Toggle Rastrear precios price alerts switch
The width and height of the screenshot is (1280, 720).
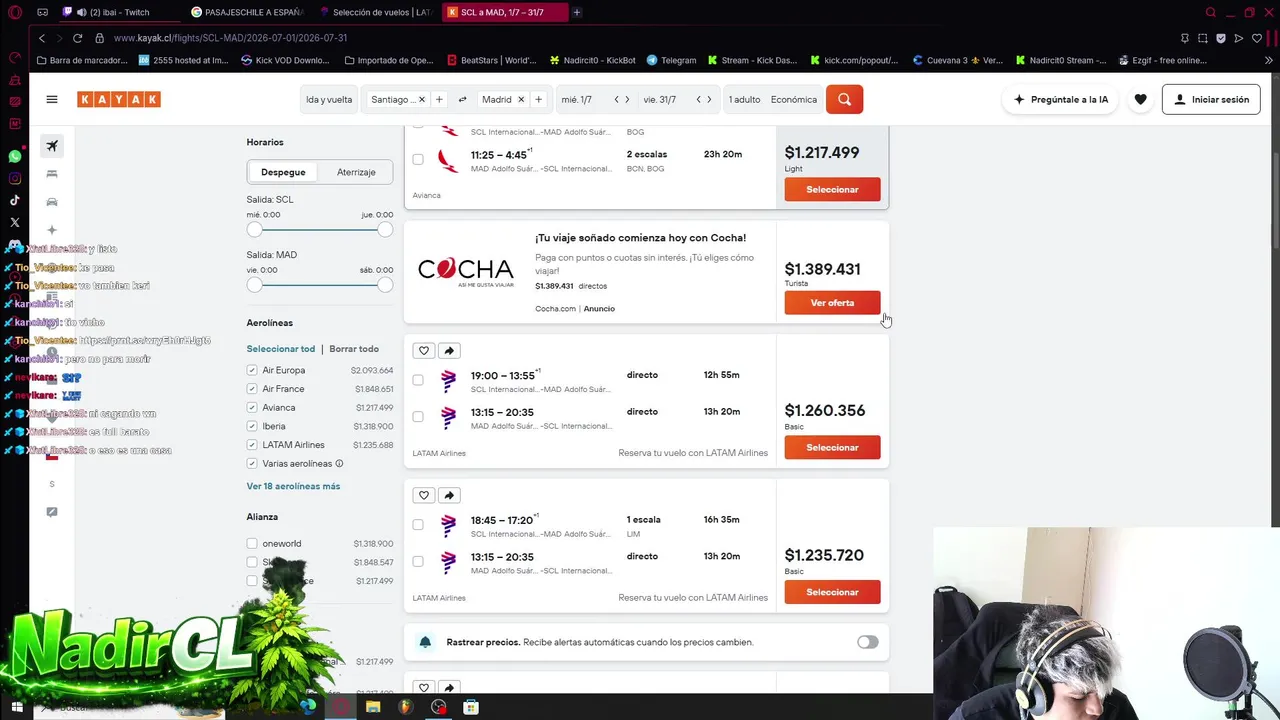pos(867,642)
